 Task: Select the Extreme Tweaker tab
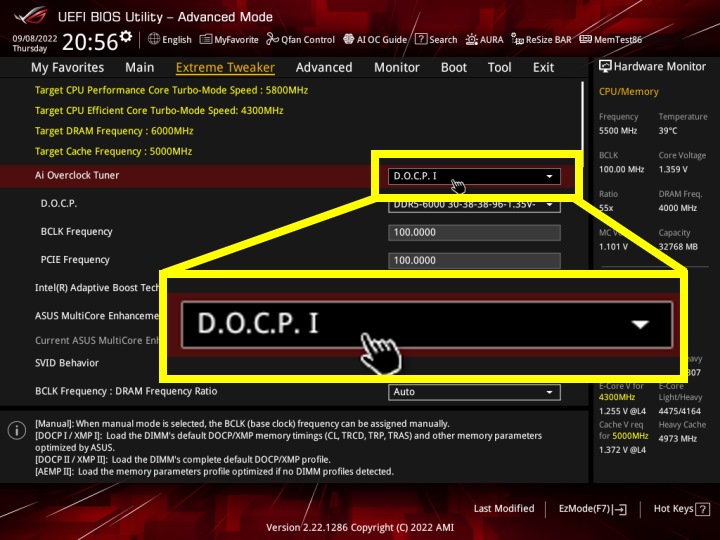pyautogui.click(x=225, y=68)
